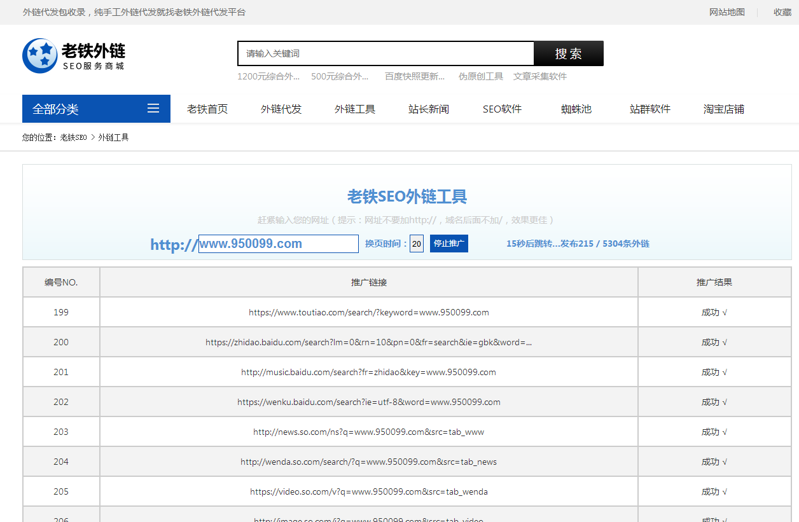The height and width of the screenshot is (522, 799).
Task: Click row number 202 cell
Action: pos(61,402)
